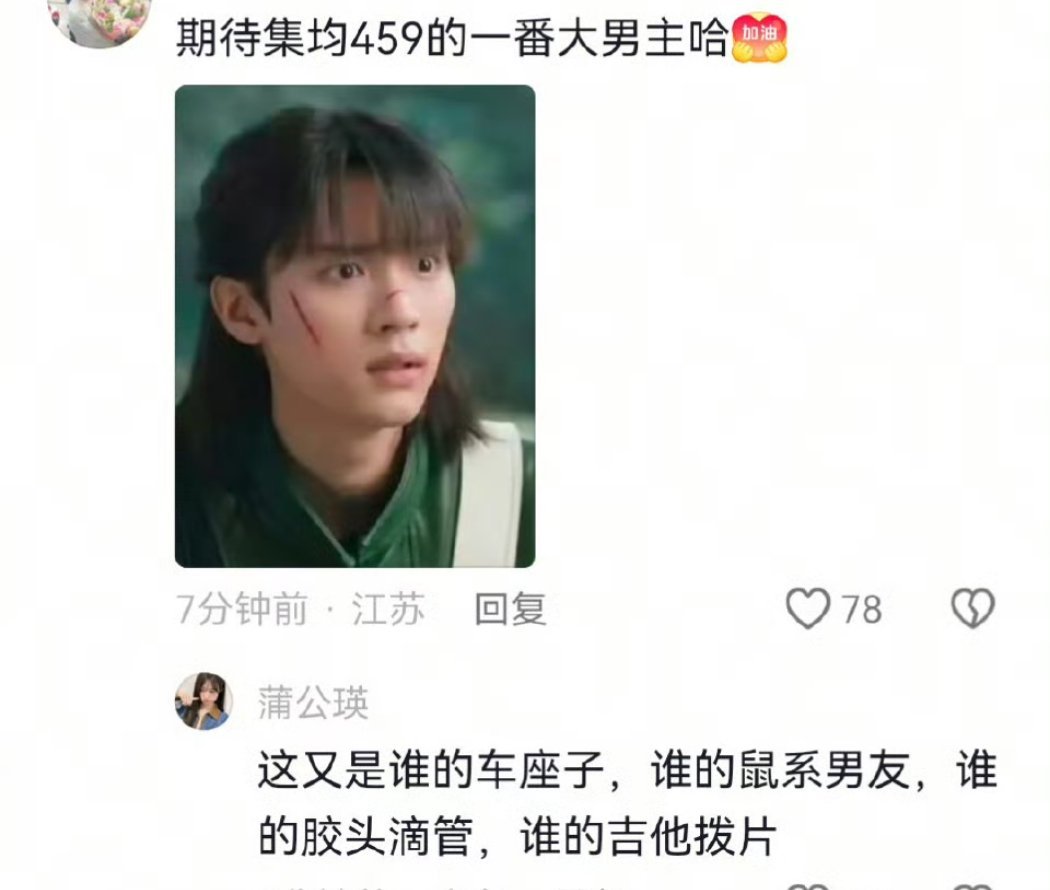The height and width of the screenshot is (890, 1050).
Task: Dislike 蒲公瑛's reply via cut-off bottom broken heart
Action: click(x=973, y=886)
